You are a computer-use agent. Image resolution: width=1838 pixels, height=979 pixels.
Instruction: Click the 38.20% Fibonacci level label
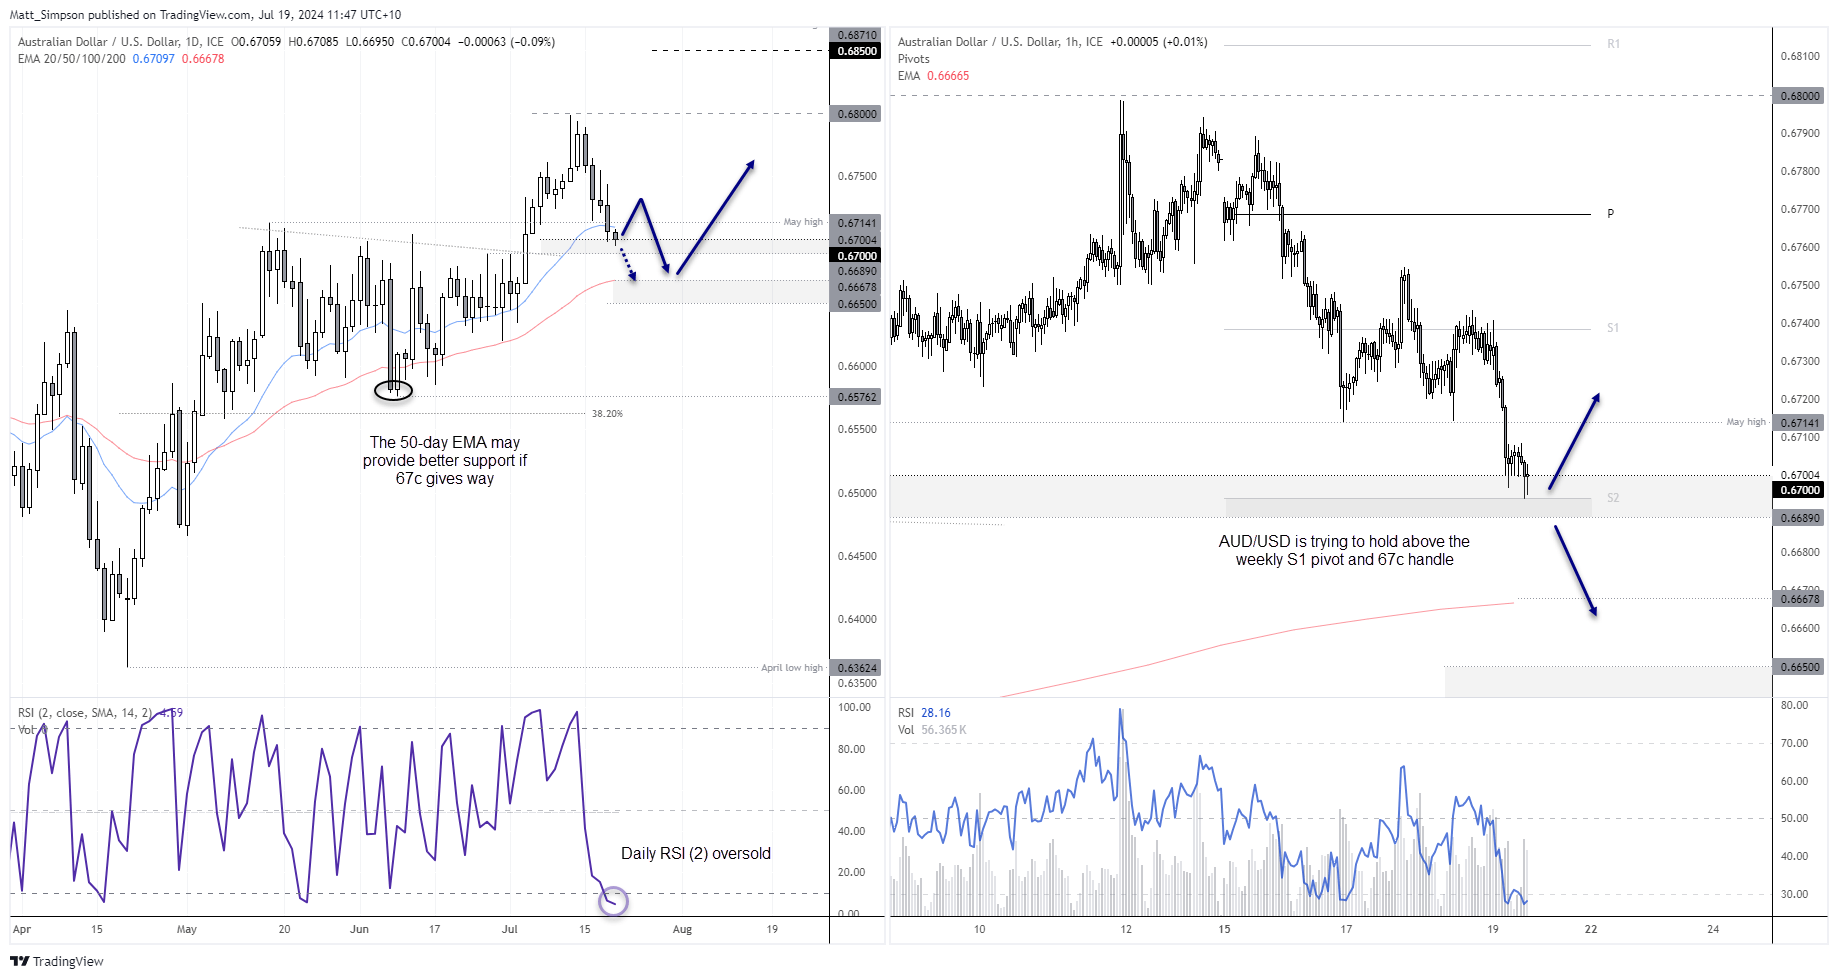point(607,414)
